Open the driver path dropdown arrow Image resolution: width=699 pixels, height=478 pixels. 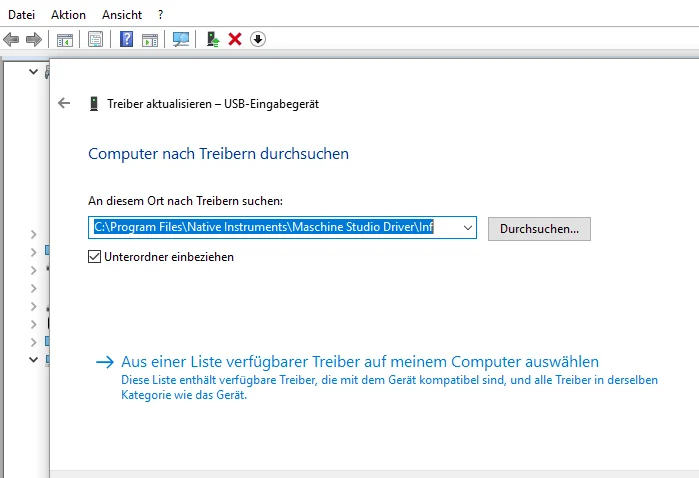coord(468,227)
